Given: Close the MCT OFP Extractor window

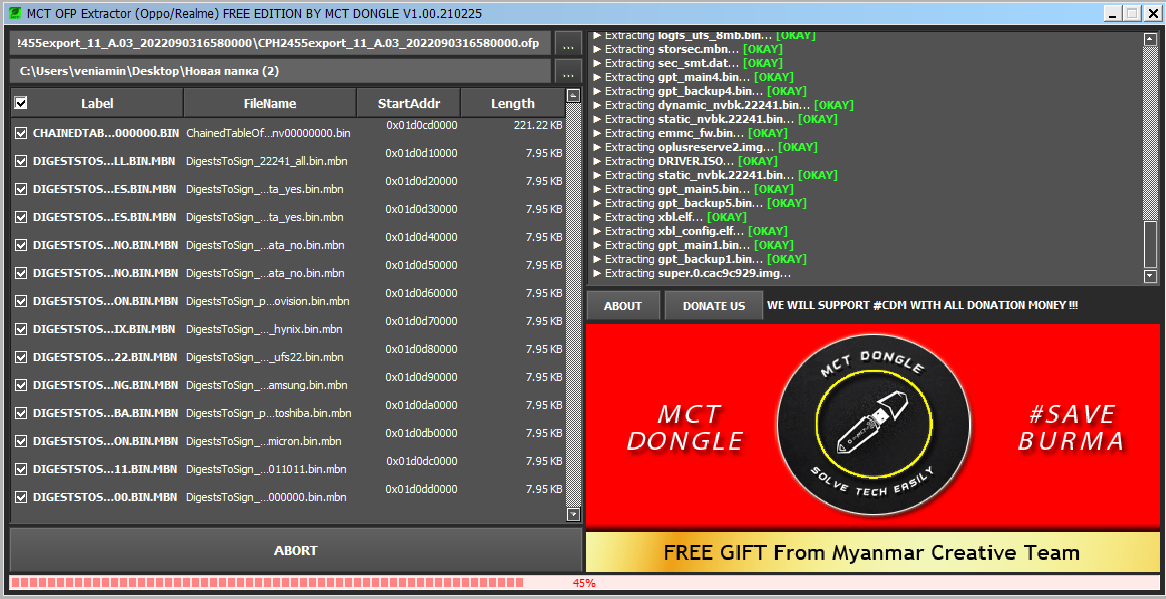Looking at the screenshot, I should click(x=1151, y=13).
